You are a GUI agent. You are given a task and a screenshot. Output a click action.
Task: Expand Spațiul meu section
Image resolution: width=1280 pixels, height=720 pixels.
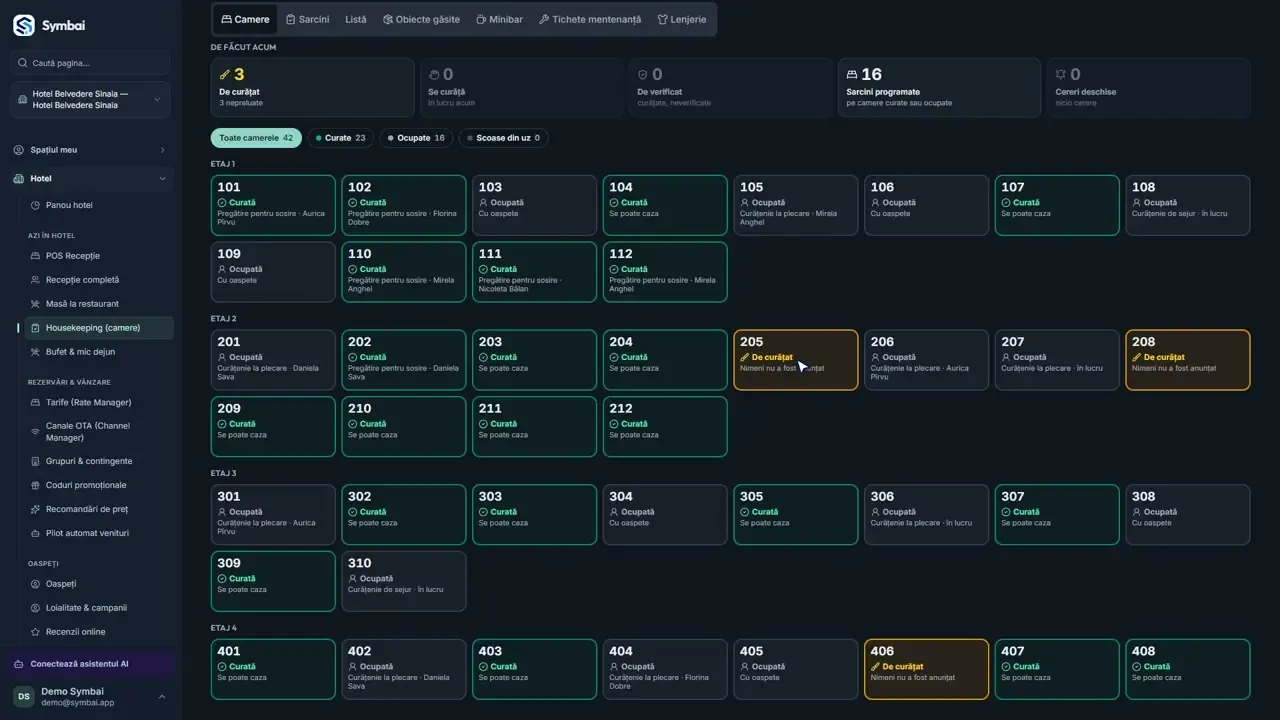(x=90, y=150)
